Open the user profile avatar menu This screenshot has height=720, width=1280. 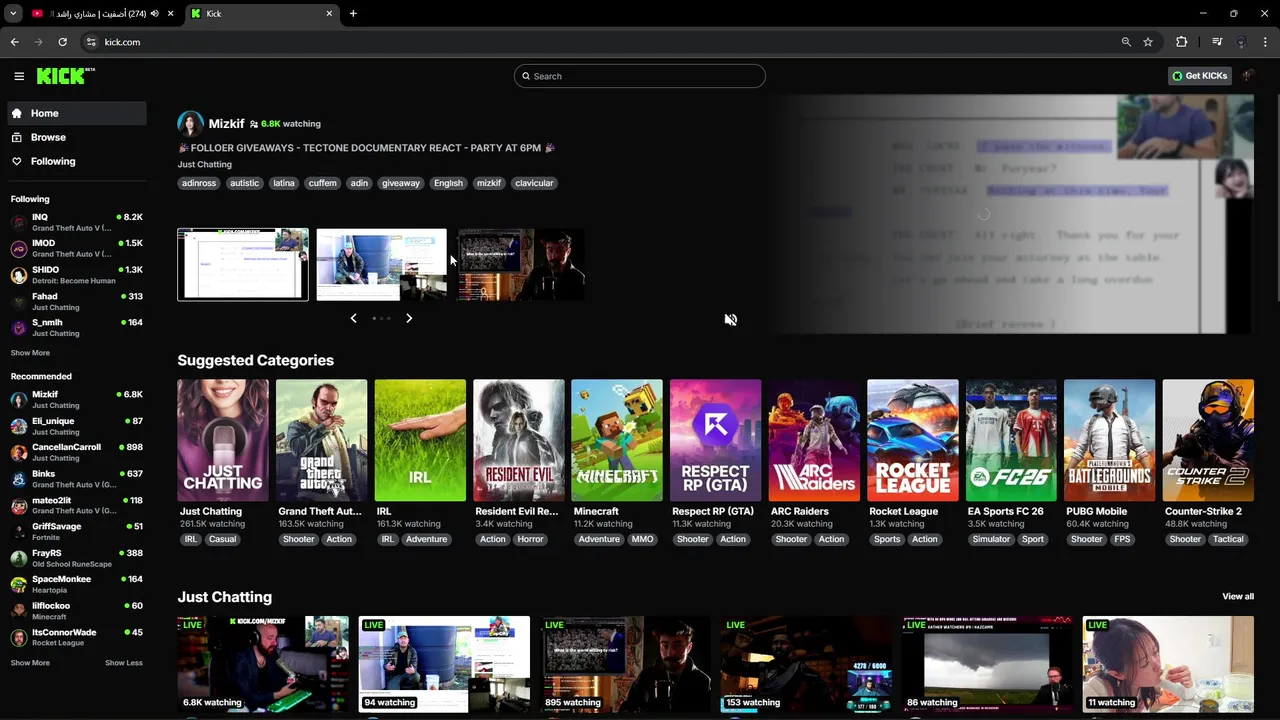click(x=1248, y=76)
